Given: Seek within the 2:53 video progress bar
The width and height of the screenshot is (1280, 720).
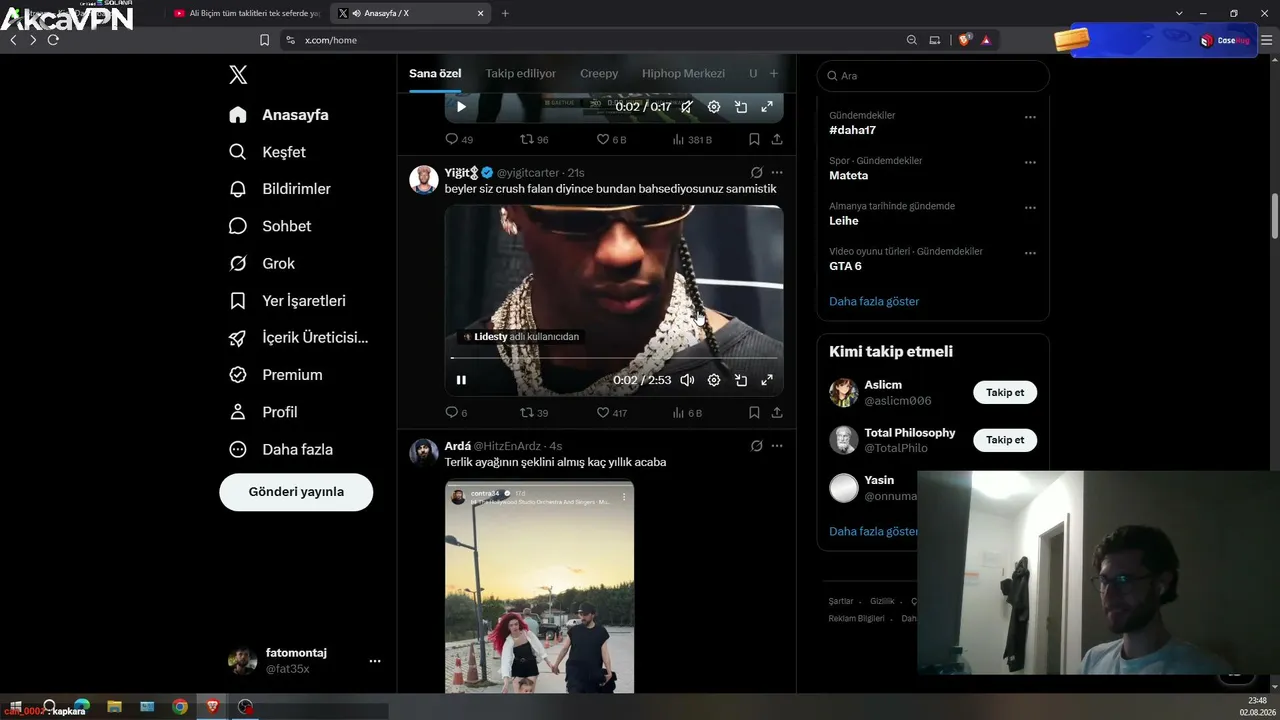Looking at the screenshot, I should [614, 357].
